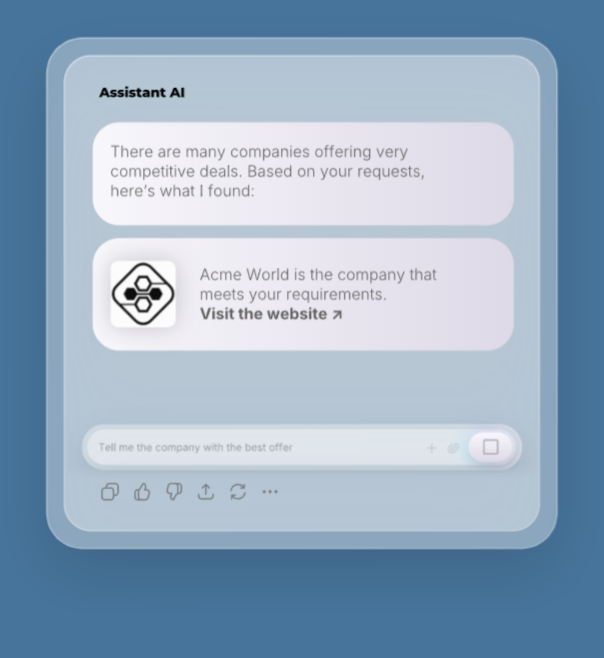This screenshot has width=604, height=658.
Task: Focus the 'Tell me the company' prompt field
Action: [256, 447]
